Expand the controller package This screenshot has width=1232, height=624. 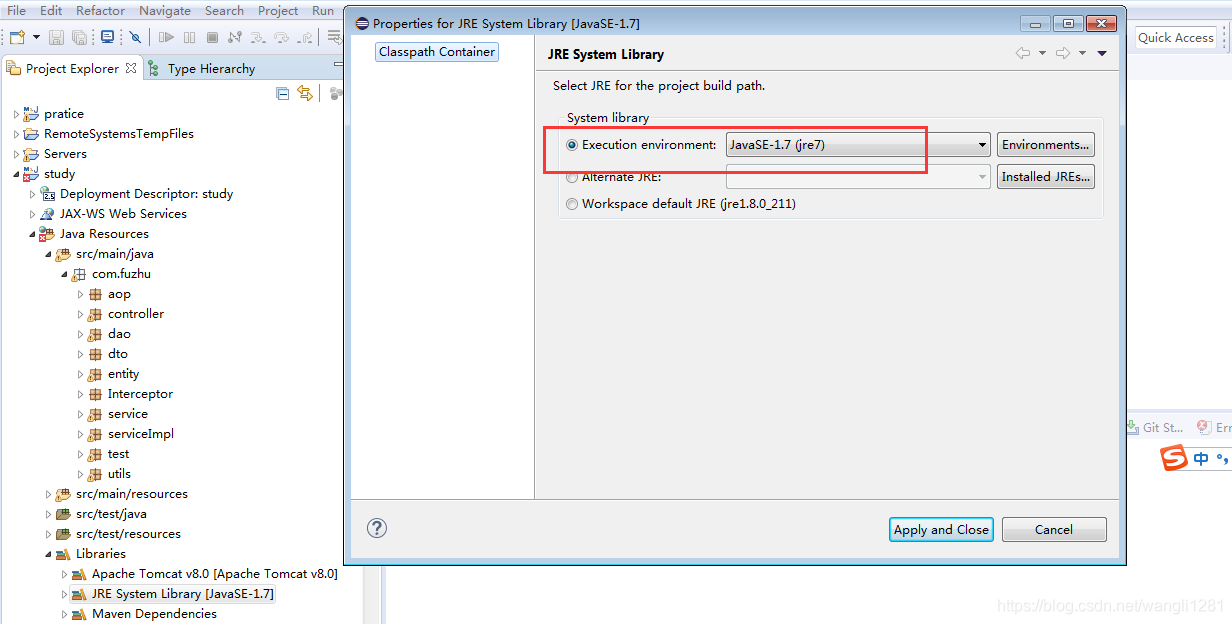click(x=80, y=314)
